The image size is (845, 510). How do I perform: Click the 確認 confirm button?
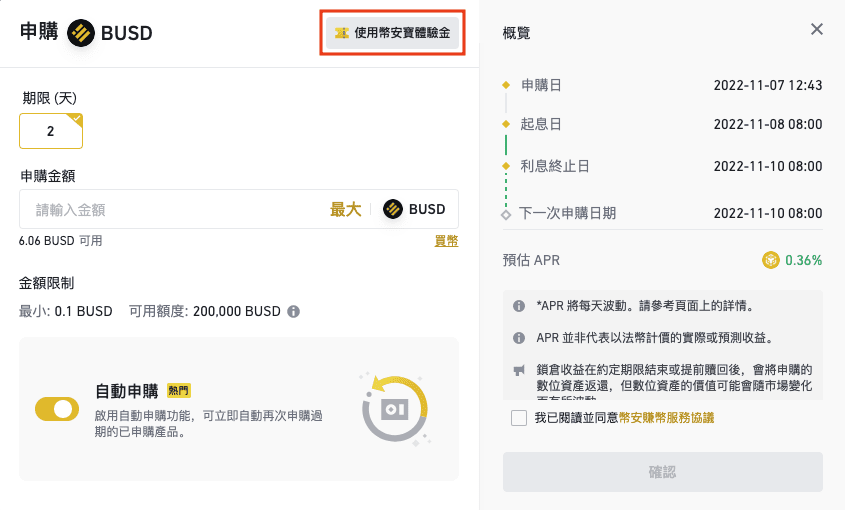pyautogui.click(x=662, y=472)
